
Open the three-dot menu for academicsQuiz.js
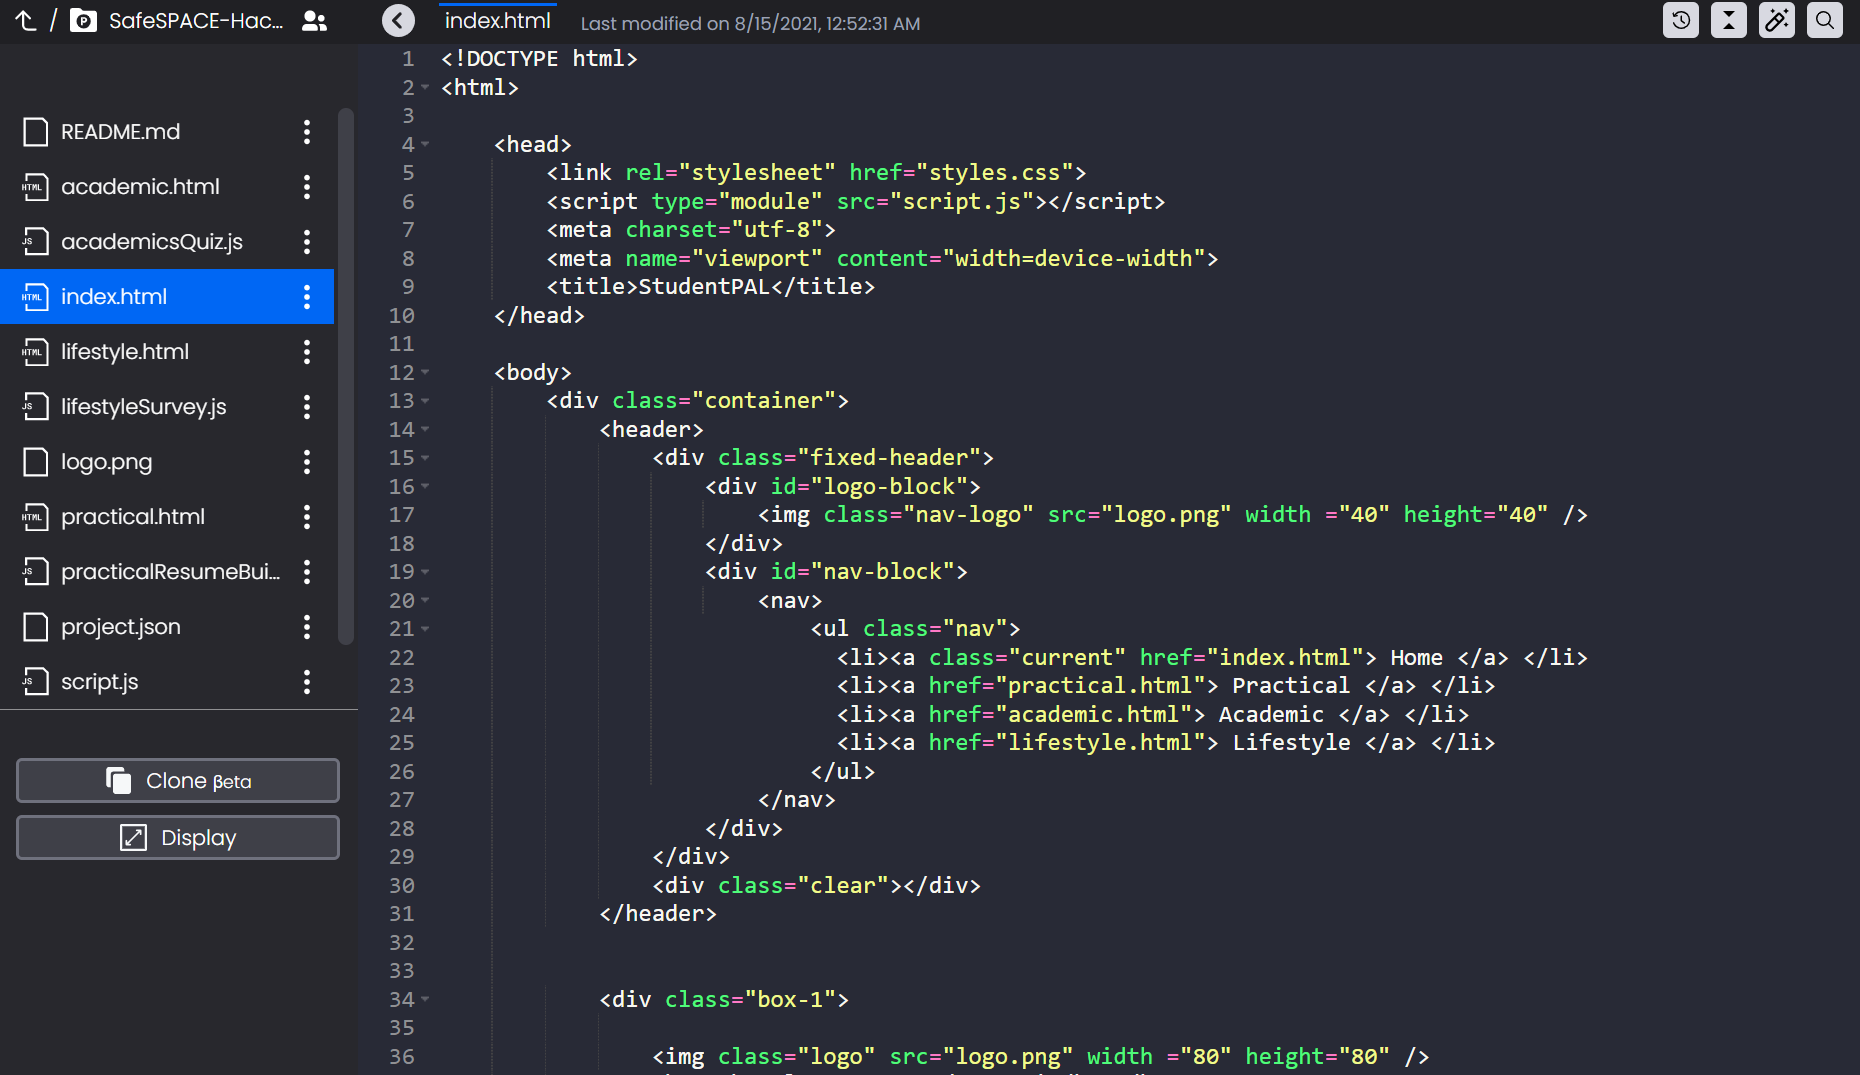click(x=307, y=242)
